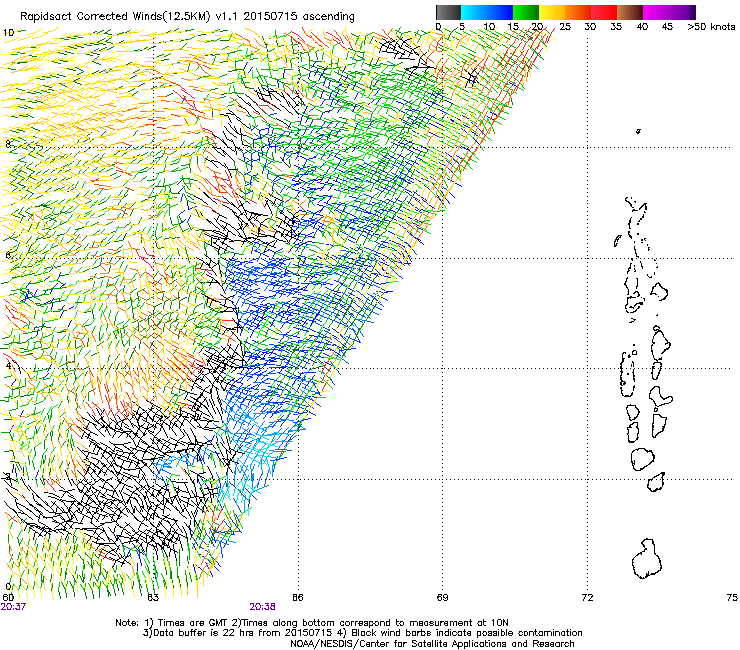The image size is (740, 650).
Task: Click the legend scale value '25'
Action: pyautogui.click(x=565, y=27)
